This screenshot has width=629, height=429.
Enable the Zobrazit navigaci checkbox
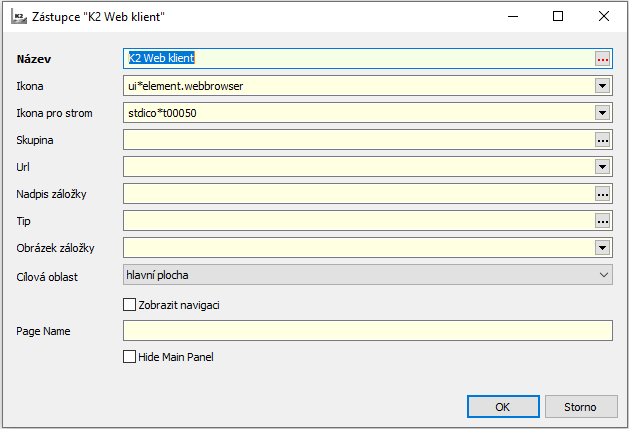[129, 305]
